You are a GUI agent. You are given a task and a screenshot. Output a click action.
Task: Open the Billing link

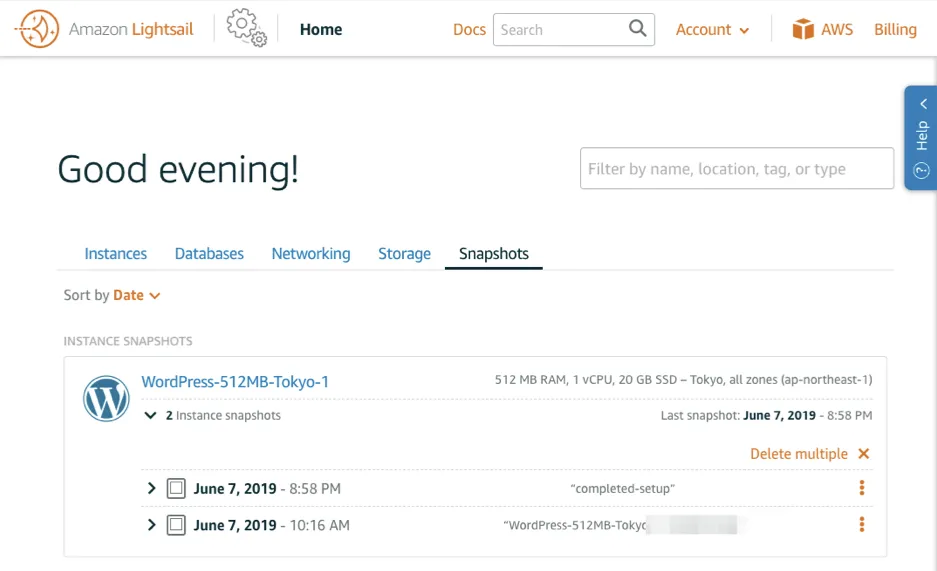(895, 30)
